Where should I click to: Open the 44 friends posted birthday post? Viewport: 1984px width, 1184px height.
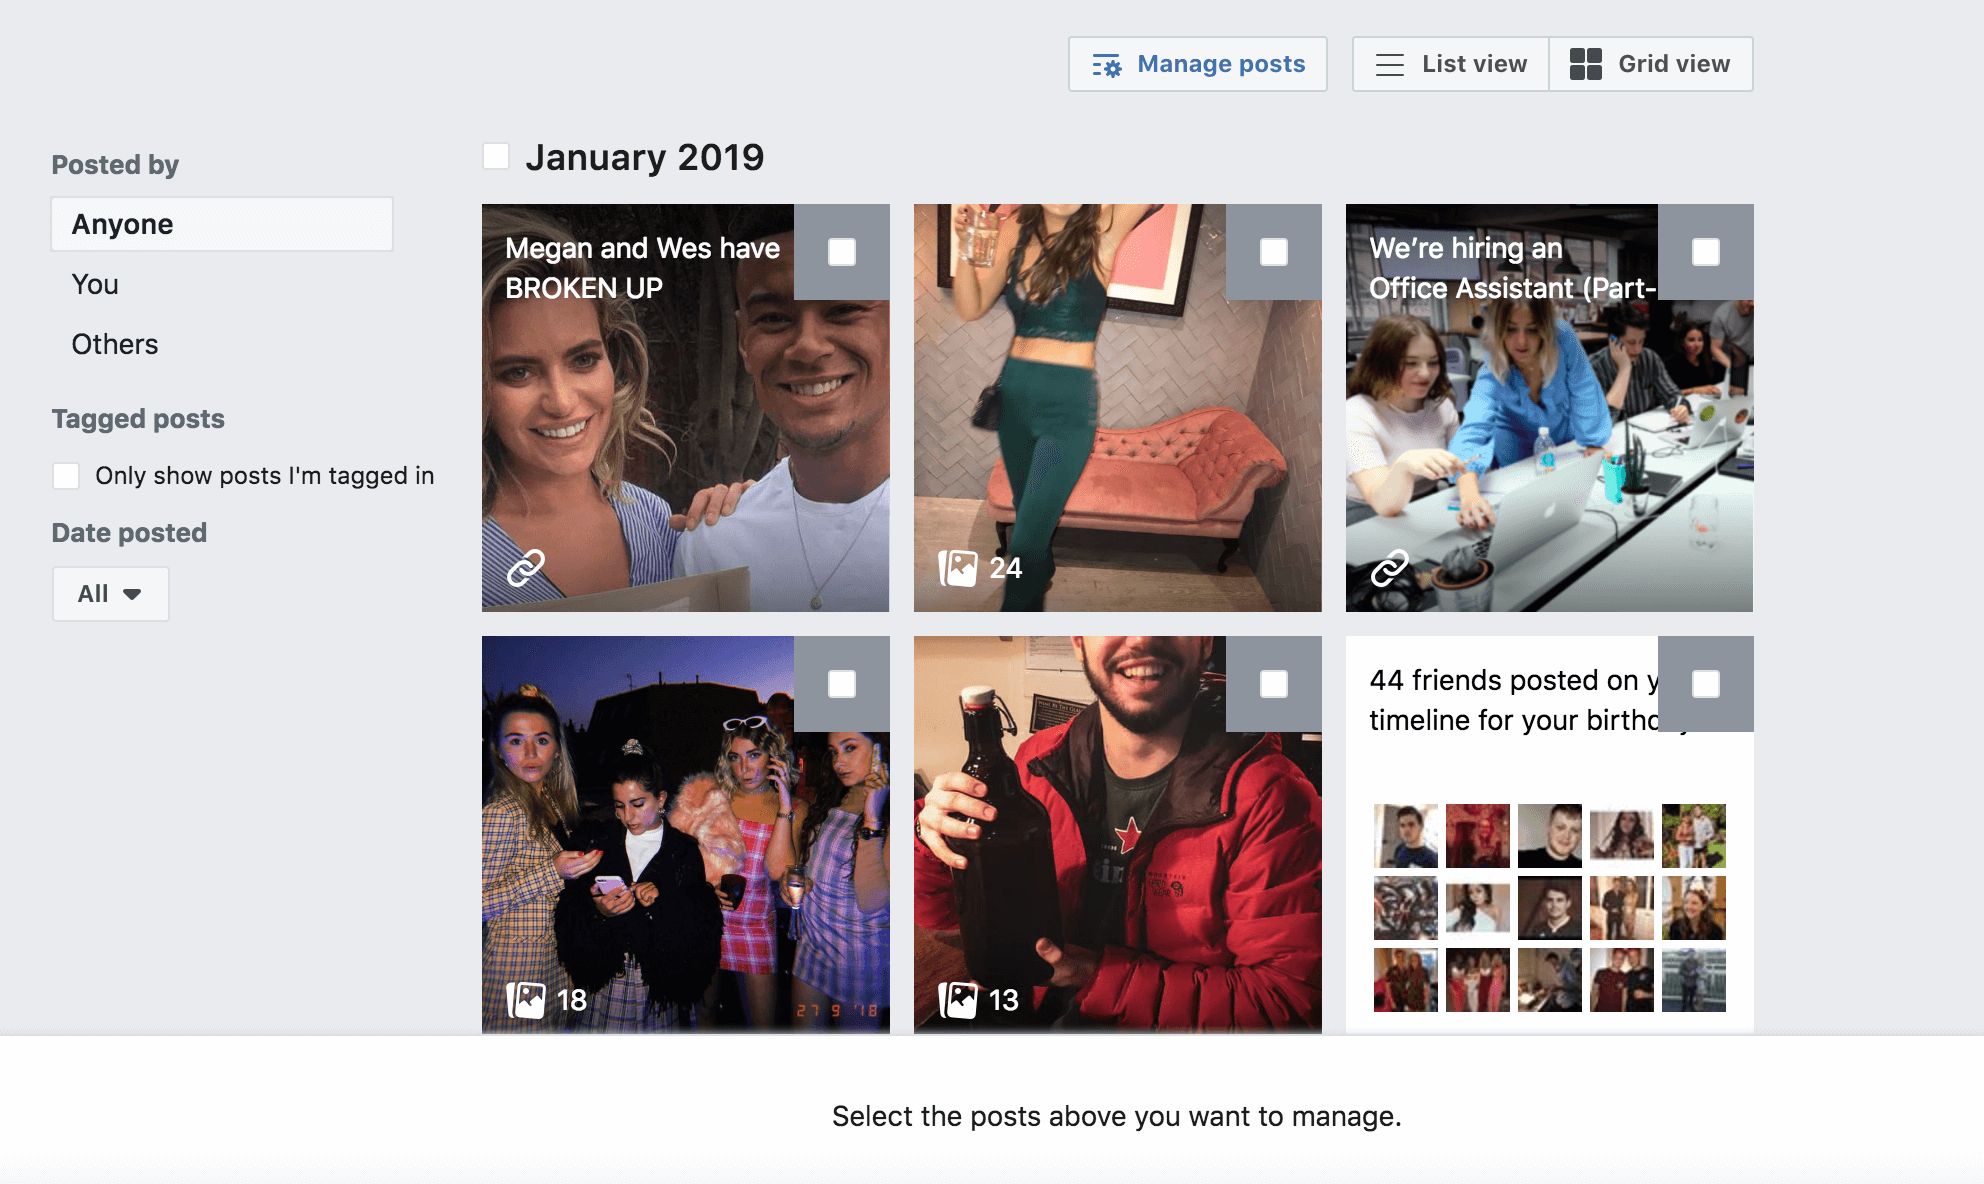(x=1549, y=835)
